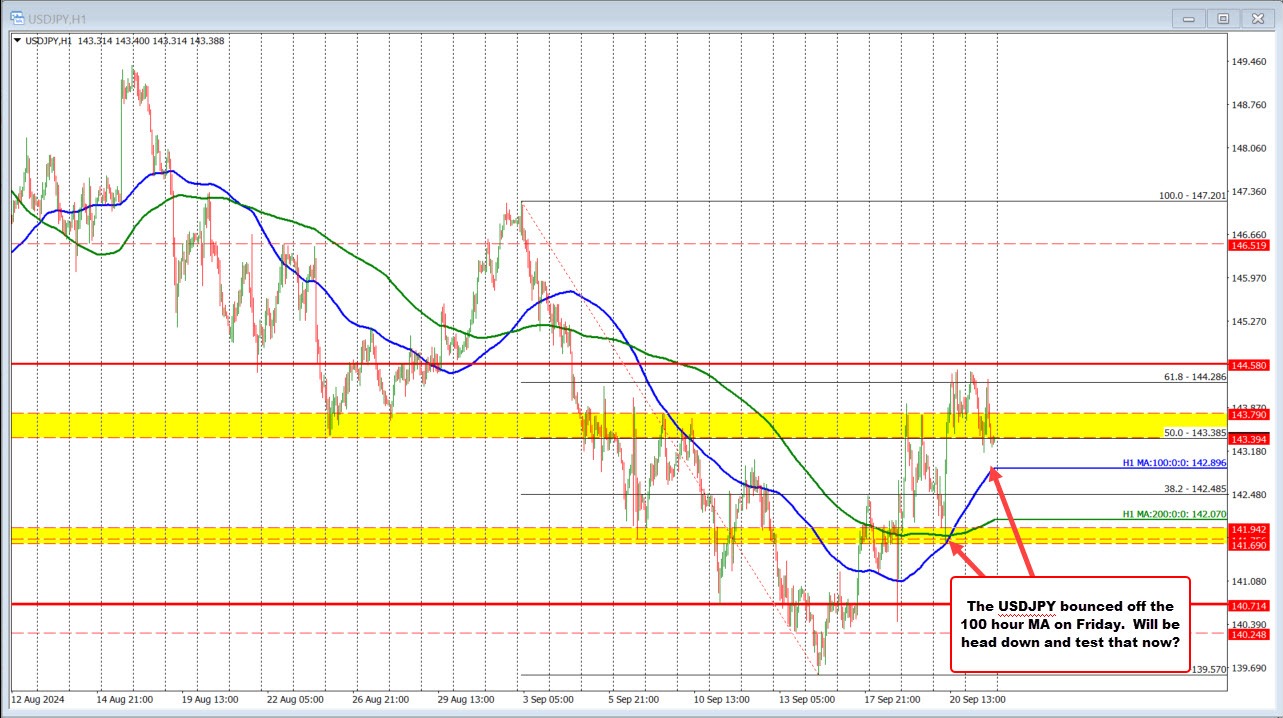Click the 12 Aug 2024 time axis label

coord(38,700)
